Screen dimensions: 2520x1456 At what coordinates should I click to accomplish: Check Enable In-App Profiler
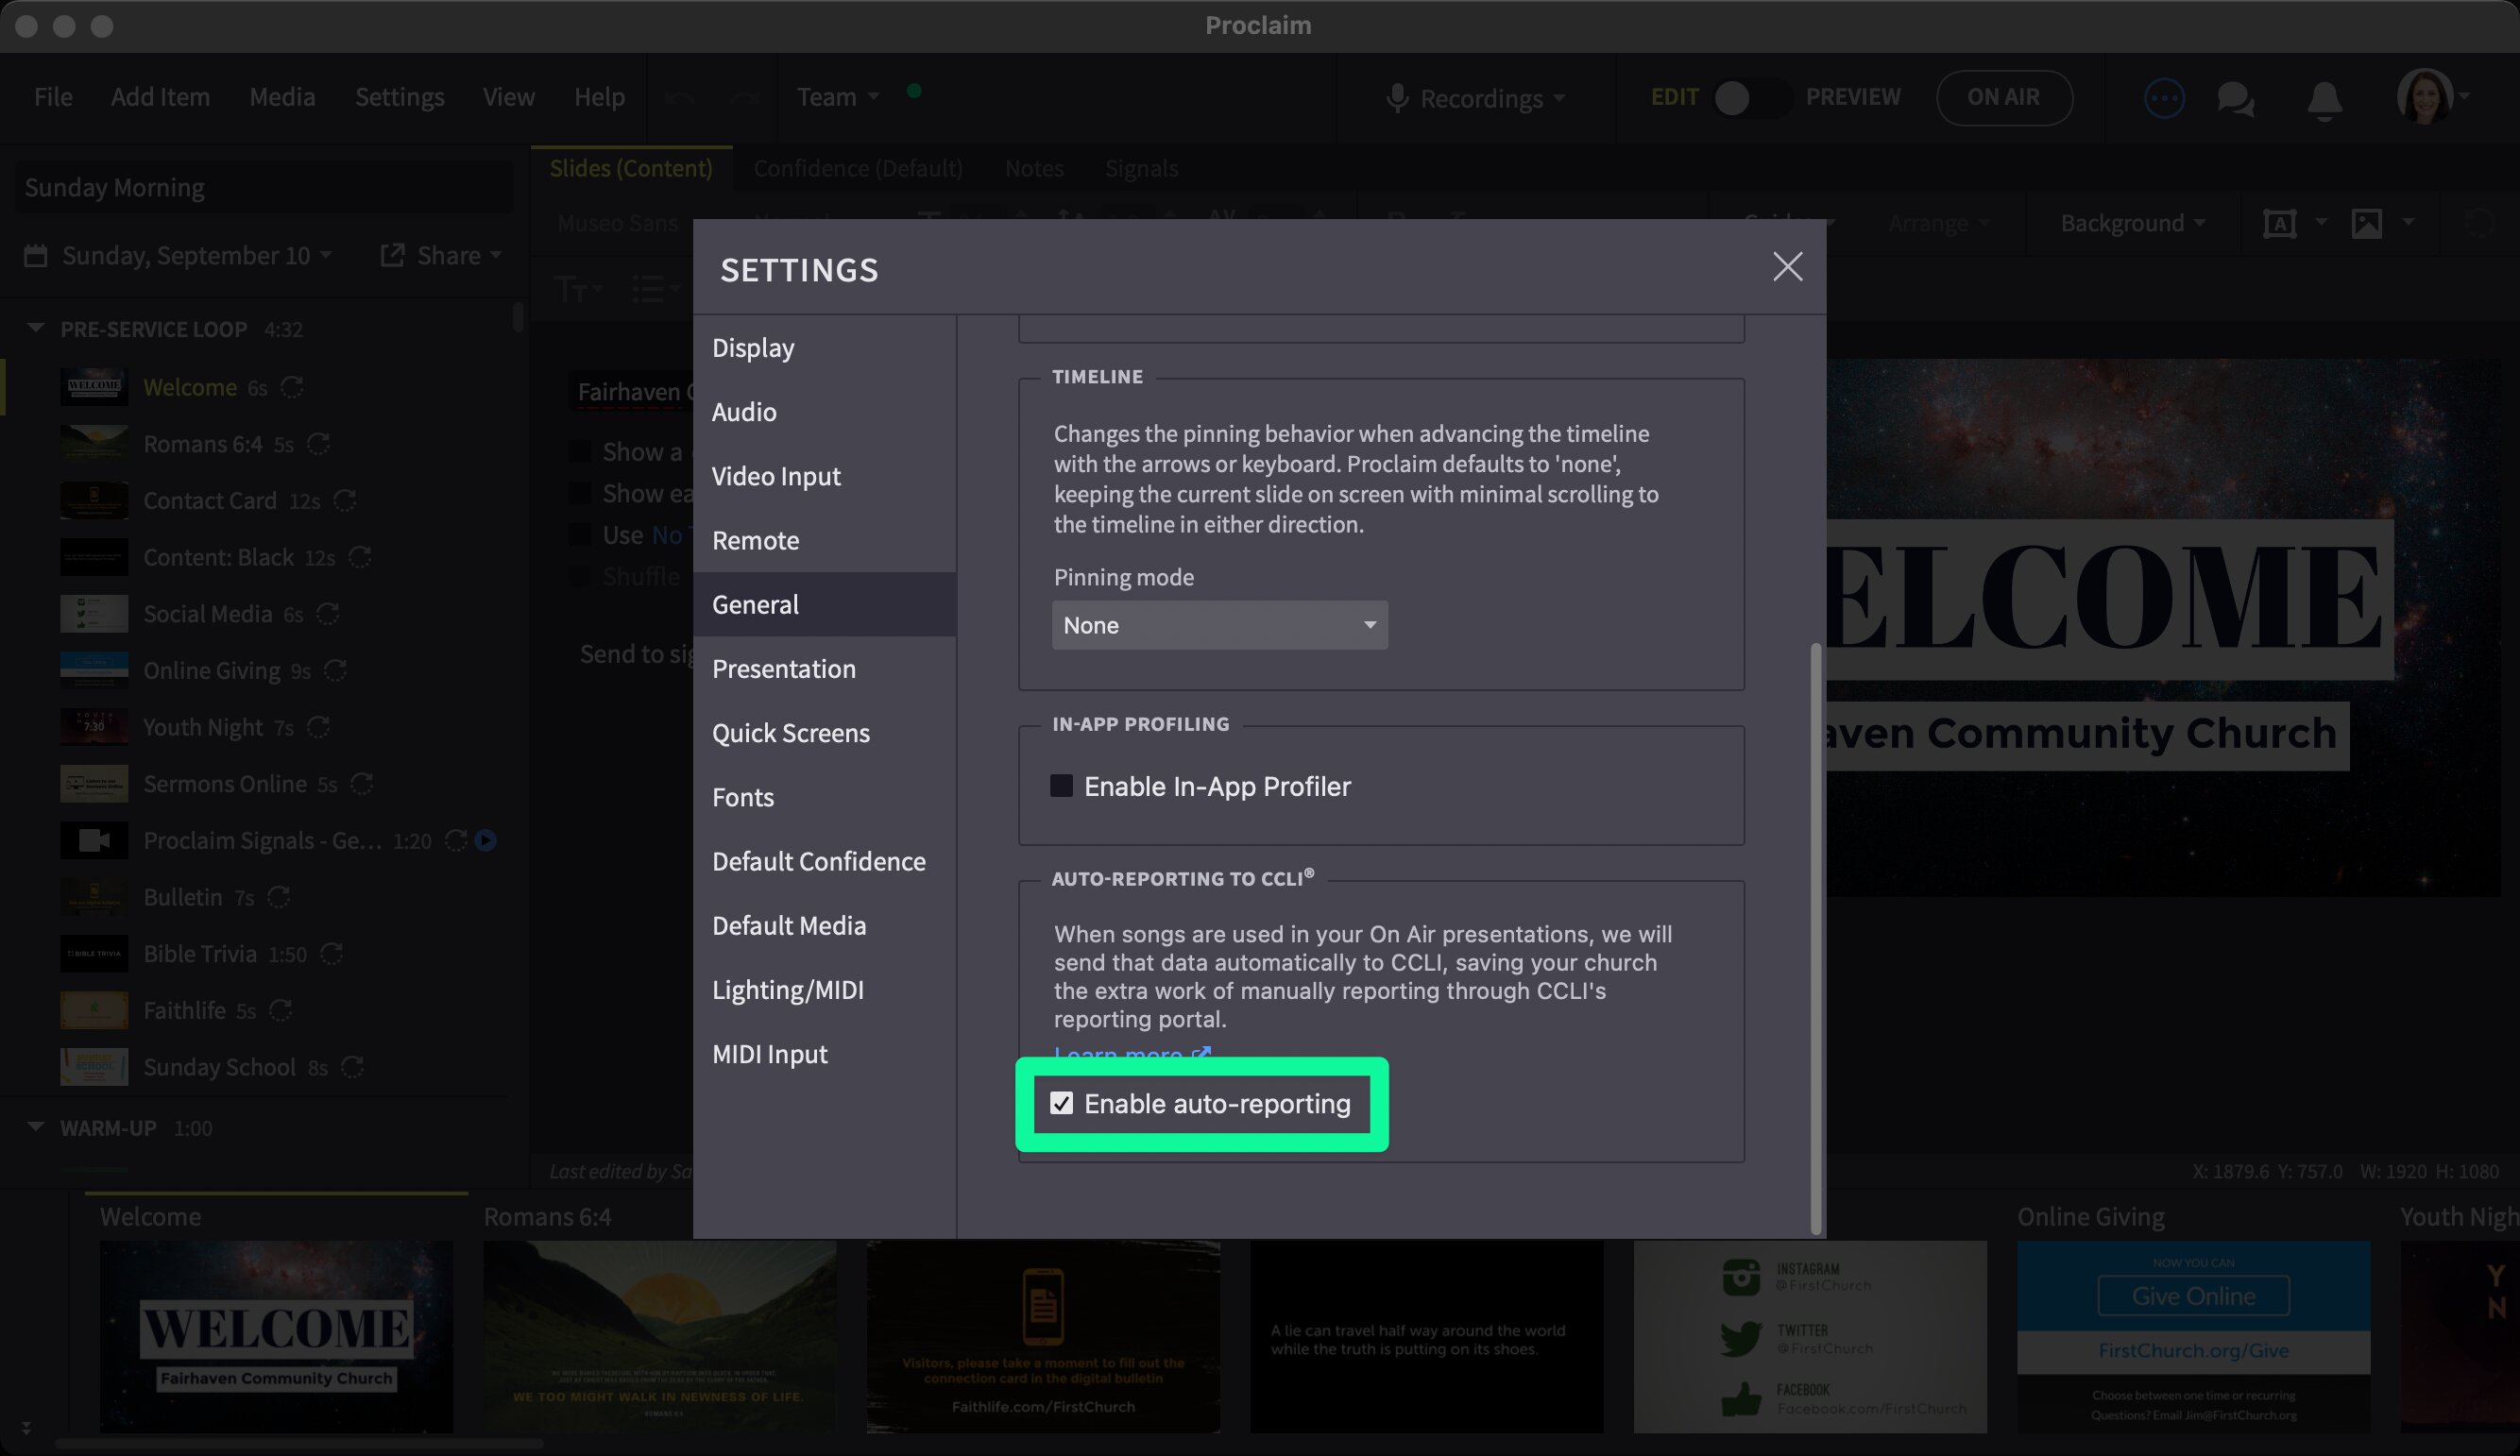tap(1061, 786)
